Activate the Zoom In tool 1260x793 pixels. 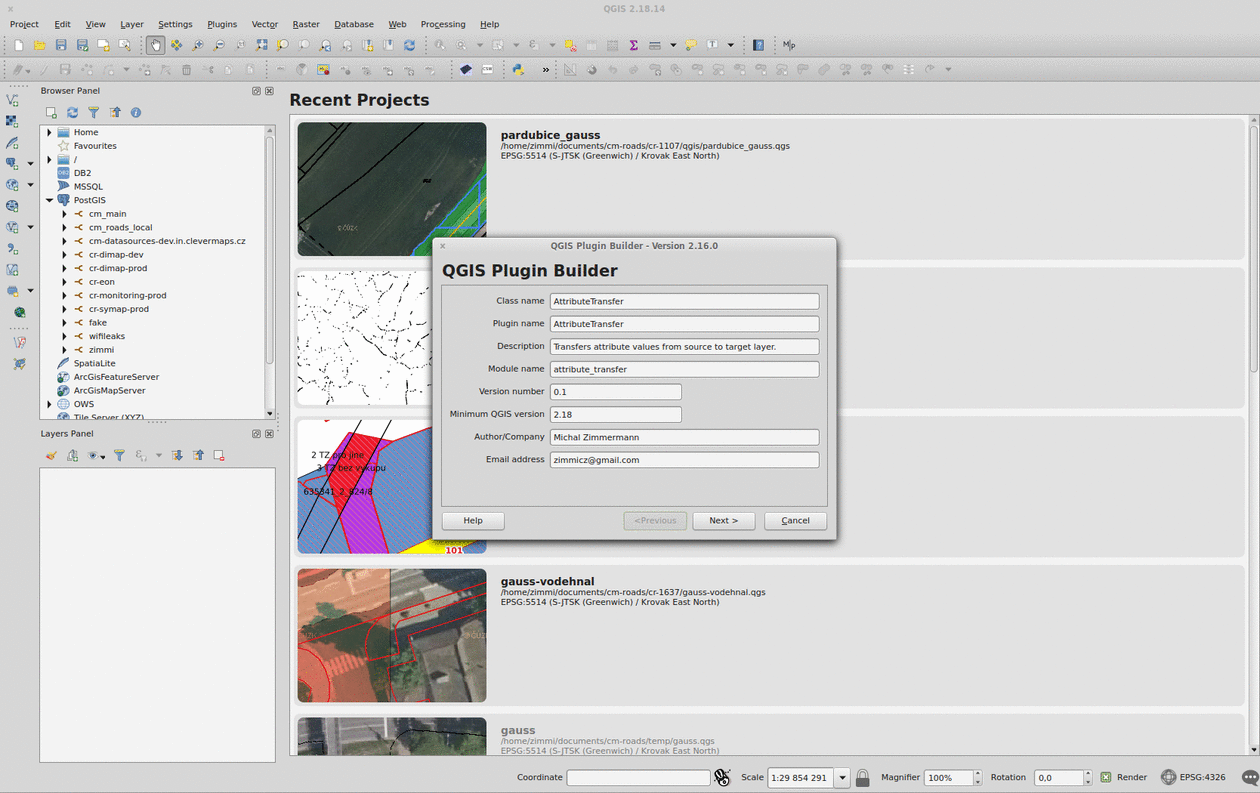coord(198,45)
